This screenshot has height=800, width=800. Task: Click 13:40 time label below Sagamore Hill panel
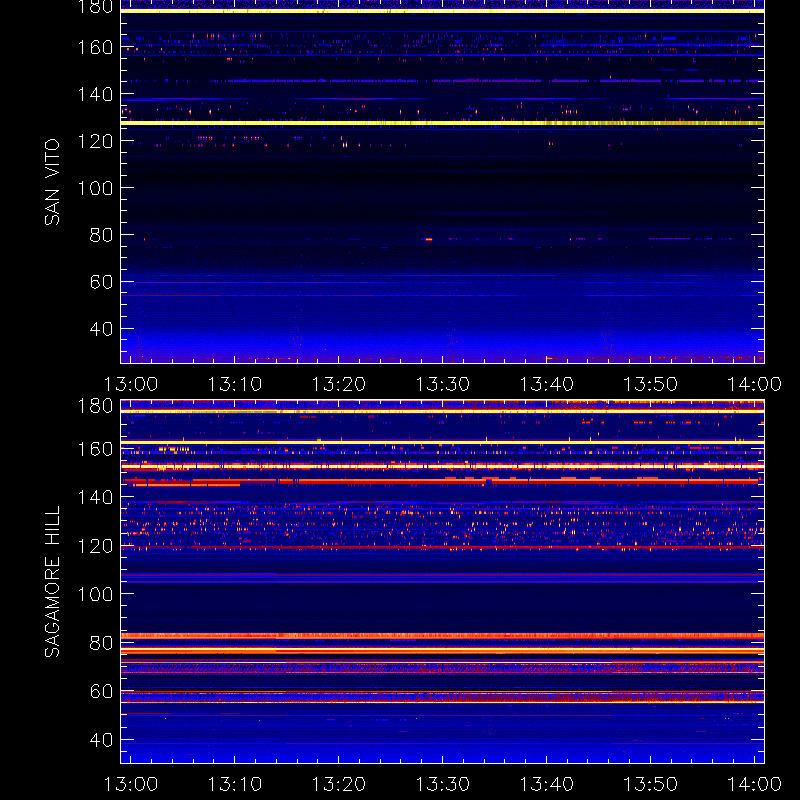coord(546,784)
